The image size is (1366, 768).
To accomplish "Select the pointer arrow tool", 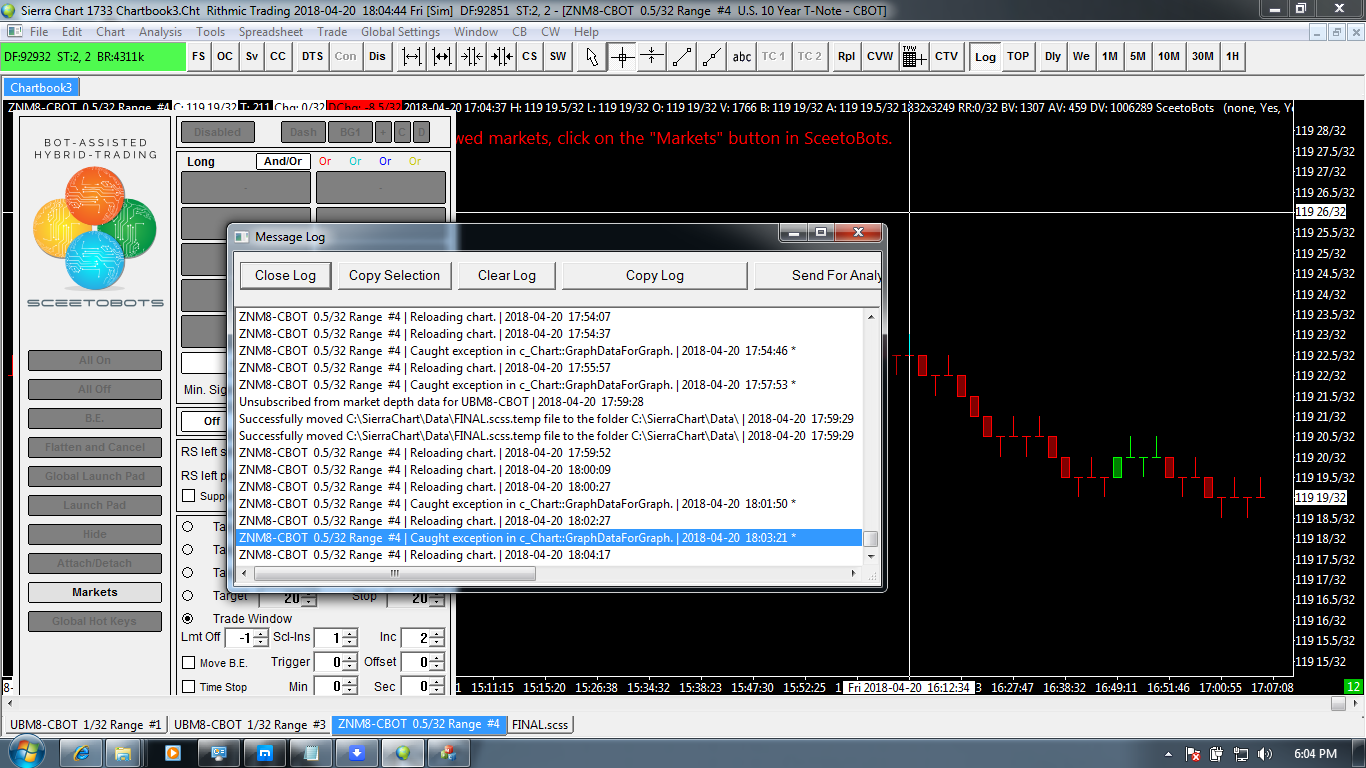I will click(592, 57).
